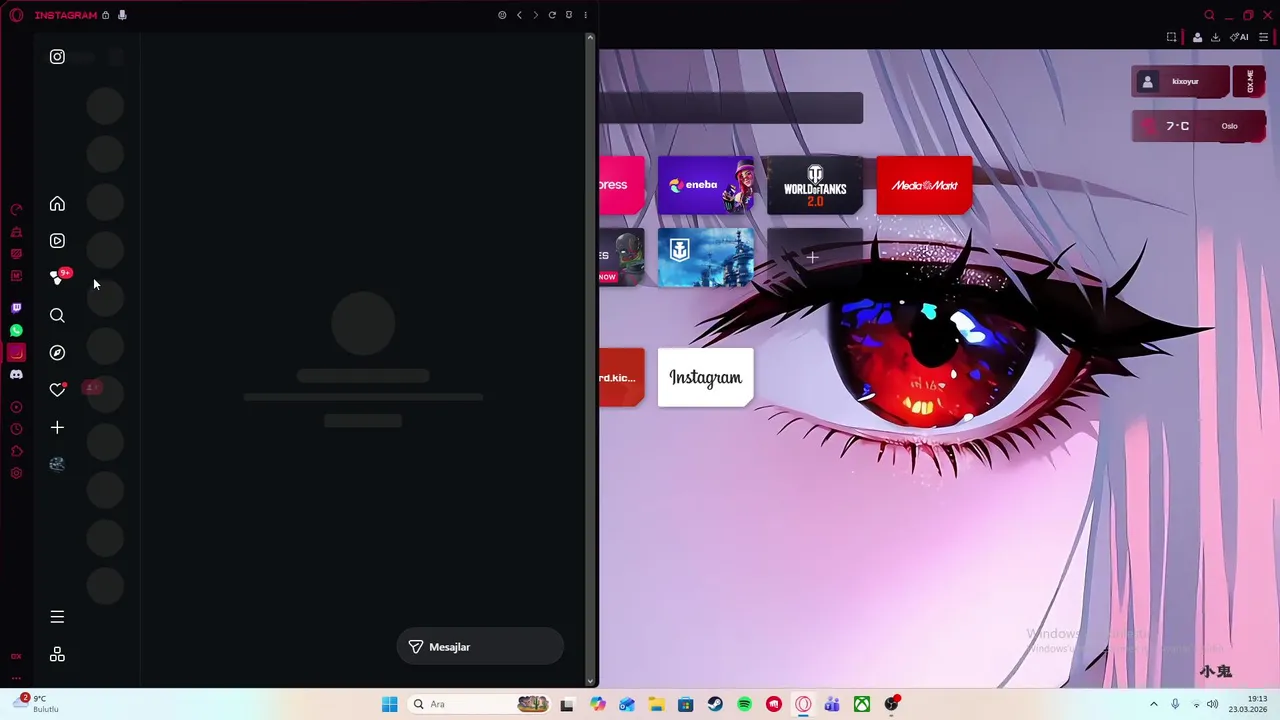Open Instagram Reels icon

click(57, 241)
